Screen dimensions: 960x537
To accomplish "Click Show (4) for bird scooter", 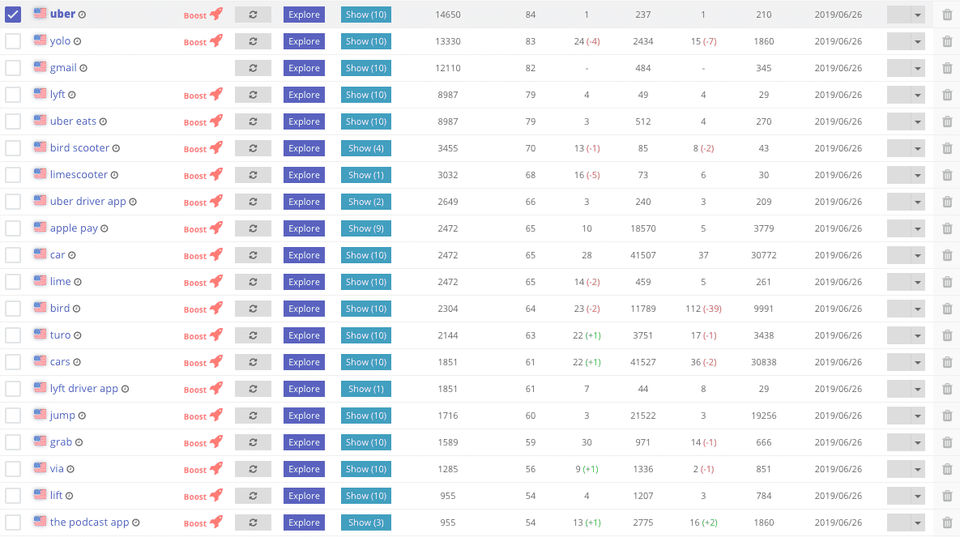I will point(366,148).
